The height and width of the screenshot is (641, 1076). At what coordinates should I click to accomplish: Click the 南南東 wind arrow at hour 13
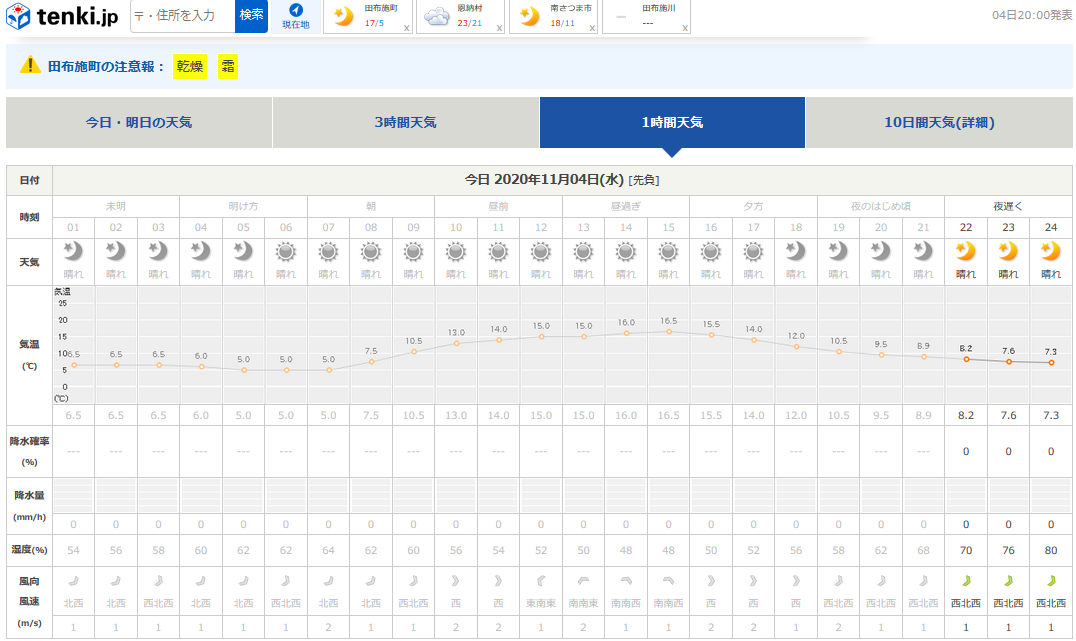pyautogui.click(x=583, y=581)
